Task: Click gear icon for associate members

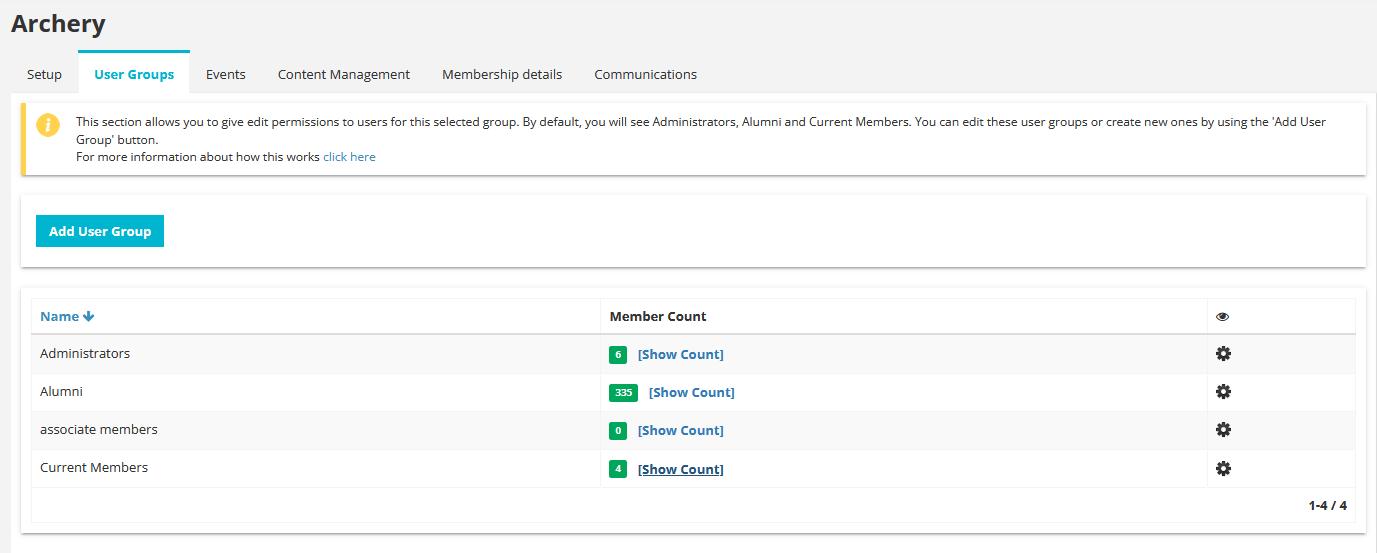Action: tap(1223, 430)
